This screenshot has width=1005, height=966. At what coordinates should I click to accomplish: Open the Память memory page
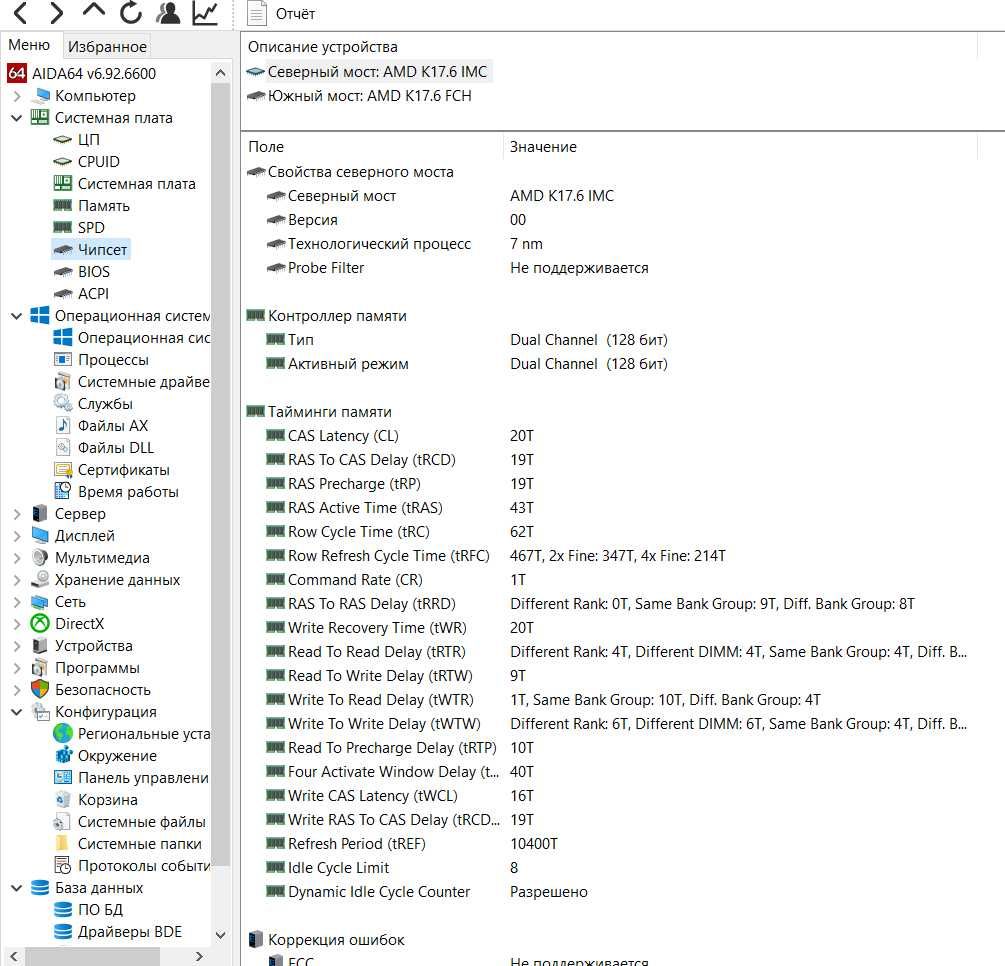click(x=103, y=206)
